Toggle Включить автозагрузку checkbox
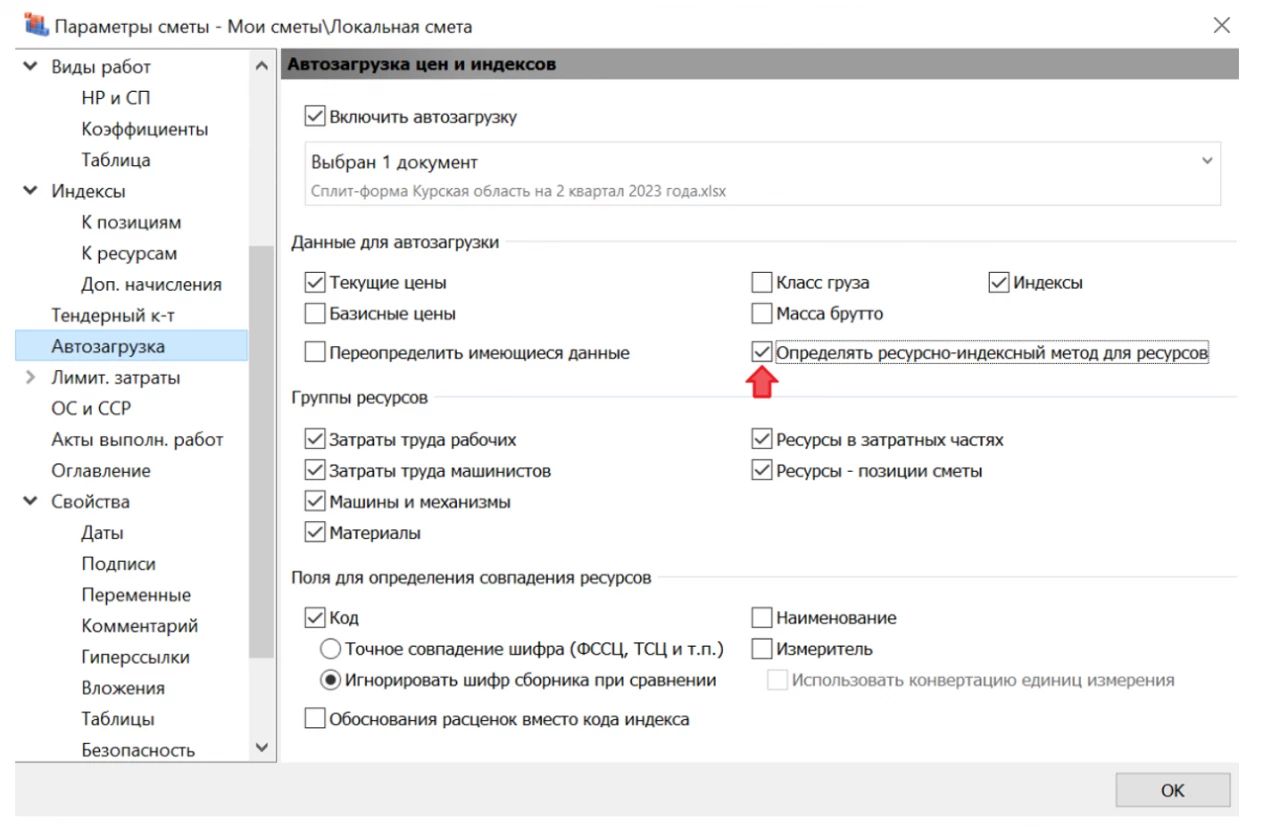 pos(315,117)
